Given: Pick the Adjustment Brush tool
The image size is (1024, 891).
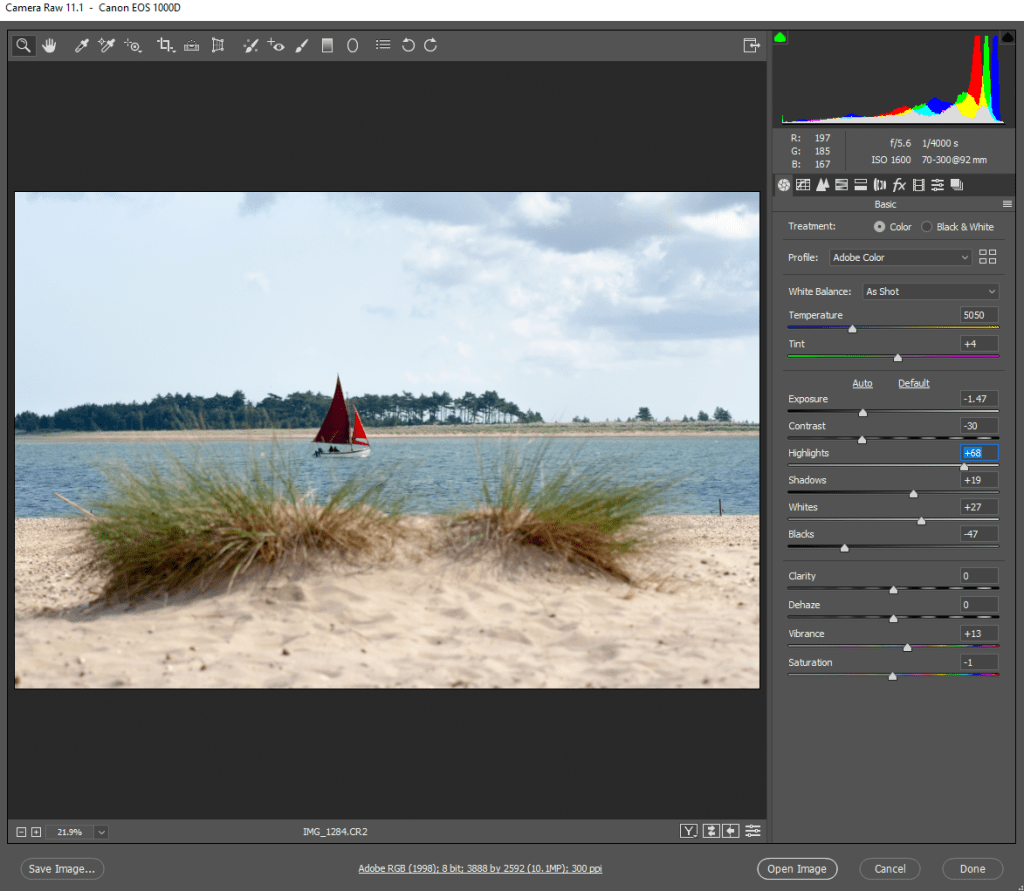Looking at the screenshot, I should coord(301,45).
